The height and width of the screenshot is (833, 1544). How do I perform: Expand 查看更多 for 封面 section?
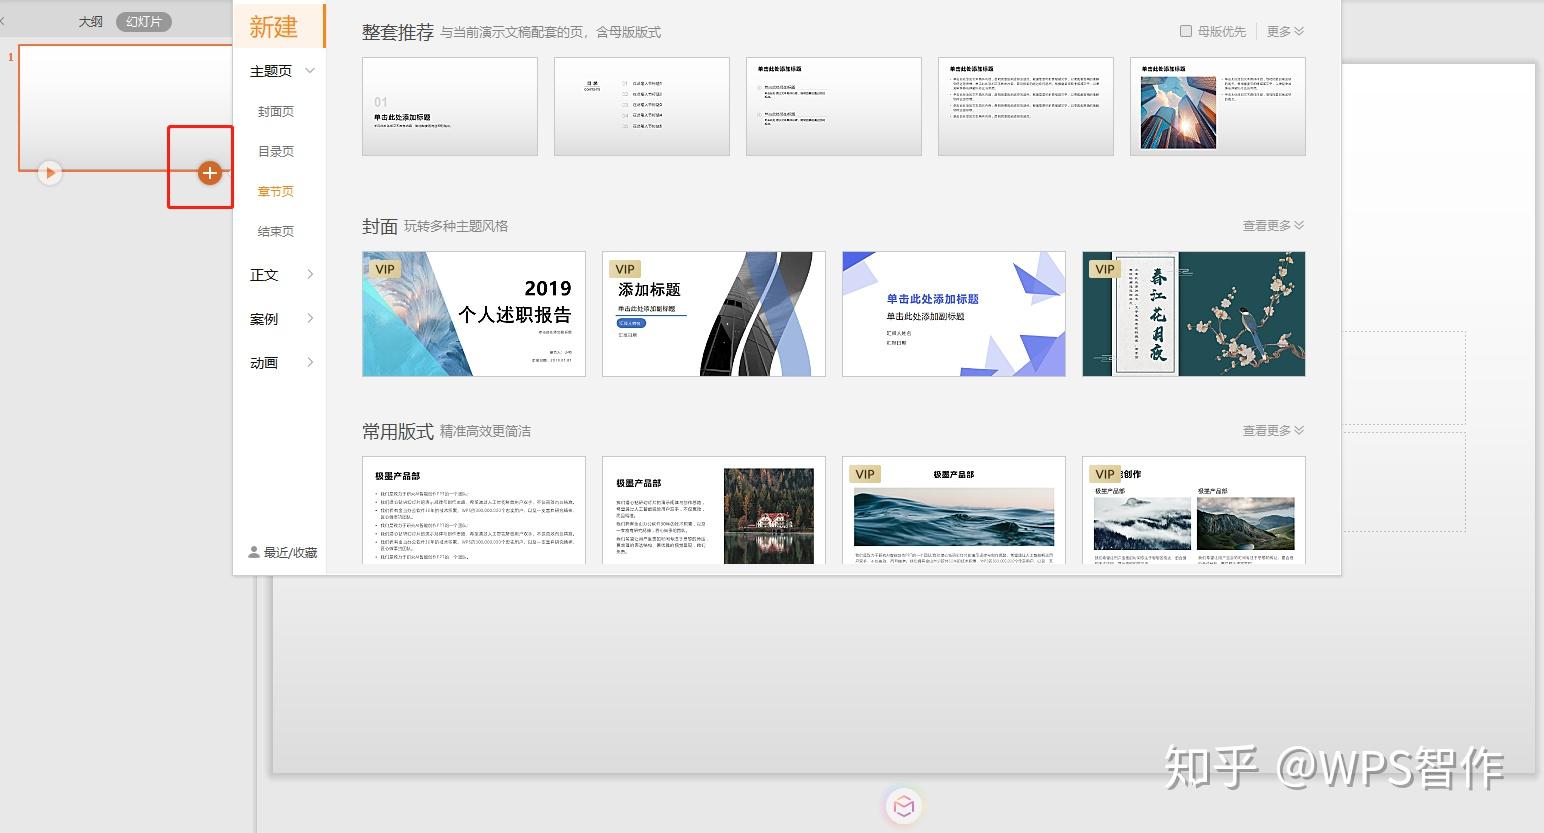tap(1273, 226)
